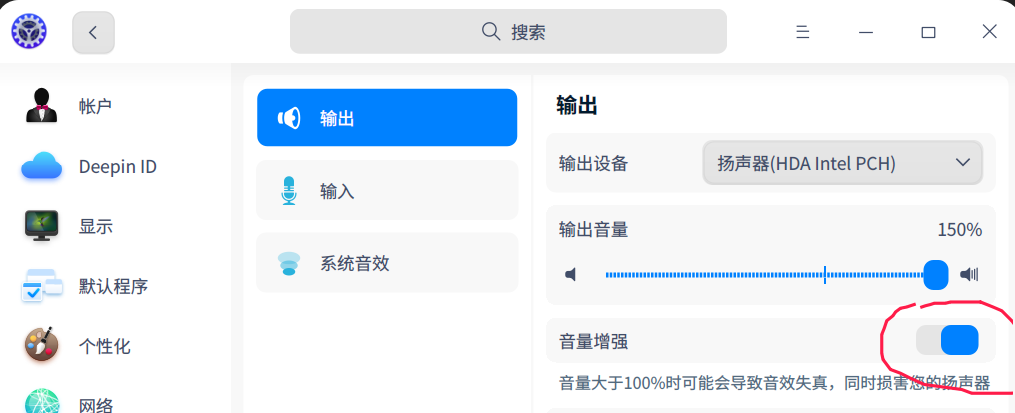Open the 网络 network settings
This screenshot has height=413, width=1015.
(x=95, y=405)
